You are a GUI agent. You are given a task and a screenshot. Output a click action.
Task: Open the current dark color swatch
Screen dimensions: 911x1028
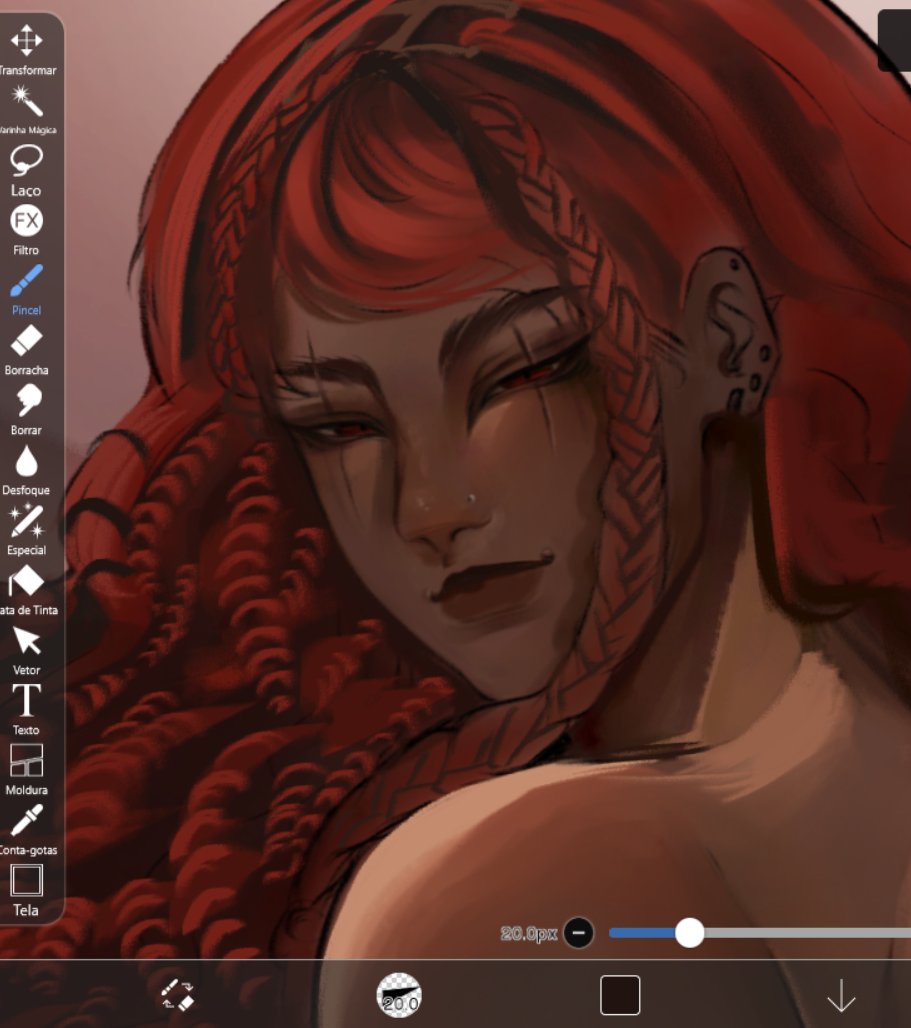(620, 995)
